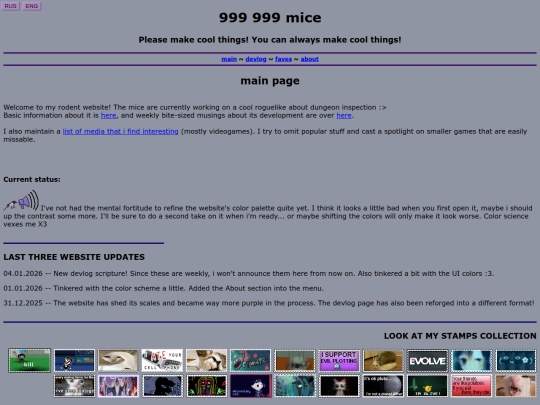Click the kaomoji face with flower stamp

tap(516, 361)
